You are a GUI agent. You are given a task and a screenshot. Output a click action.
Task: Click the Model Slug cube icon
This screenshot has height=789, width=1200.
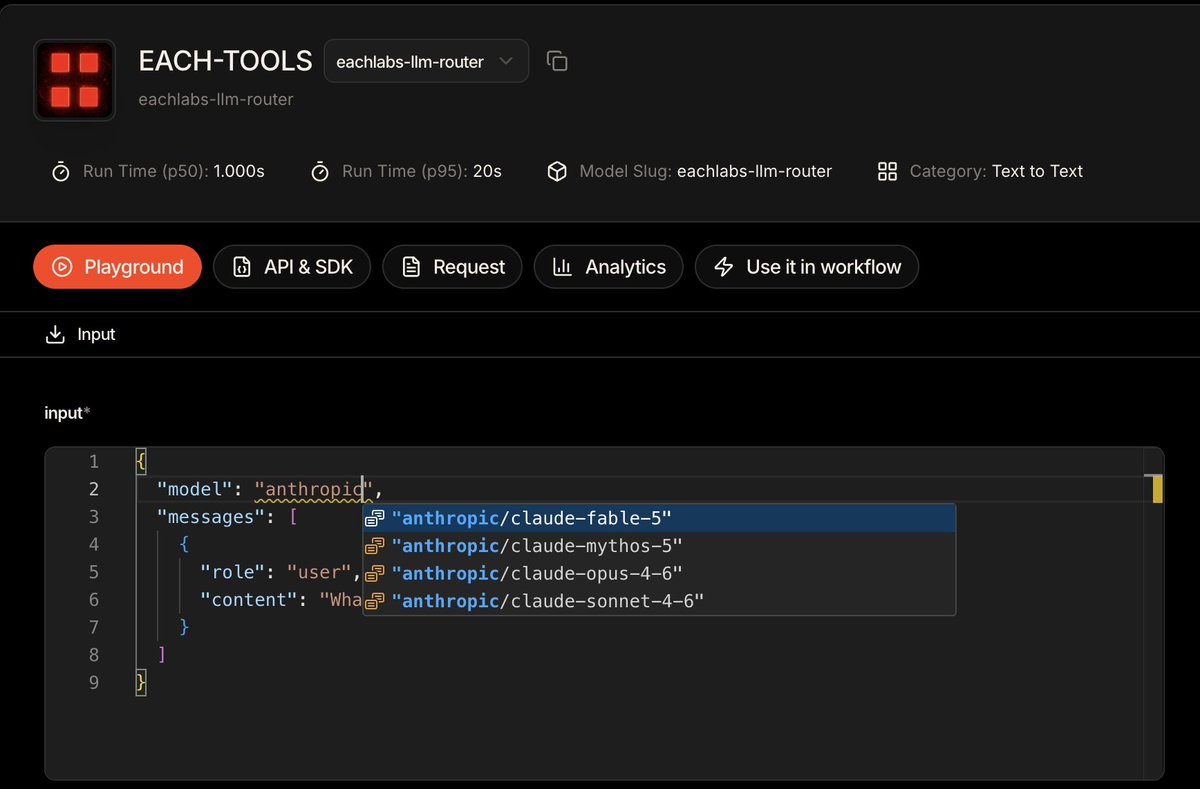point(557,172)
